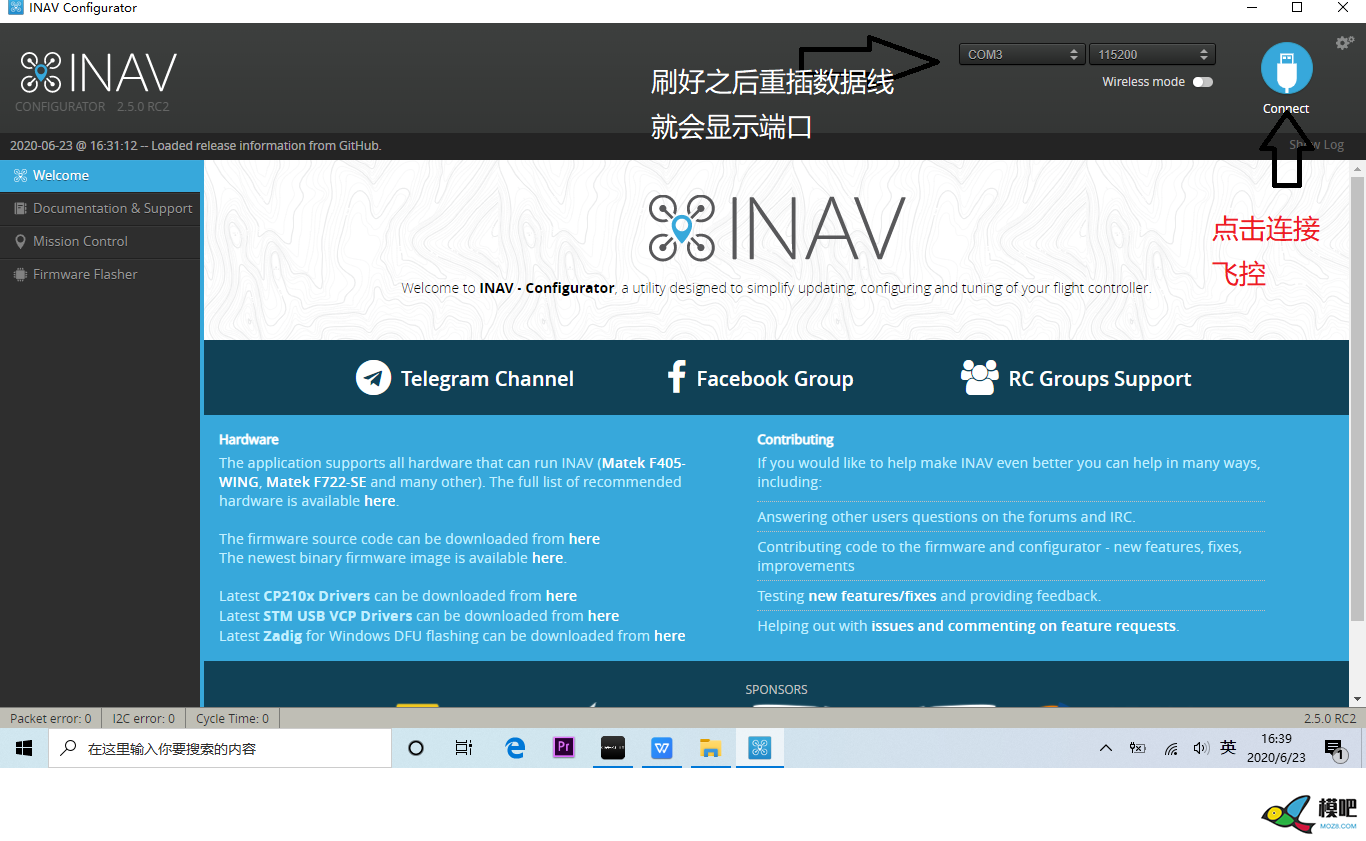Viewport: 1366px width, 841px height.
Task: Open the Documentation & Support tab
Action: pyautogui.click(x=100, y=208)
